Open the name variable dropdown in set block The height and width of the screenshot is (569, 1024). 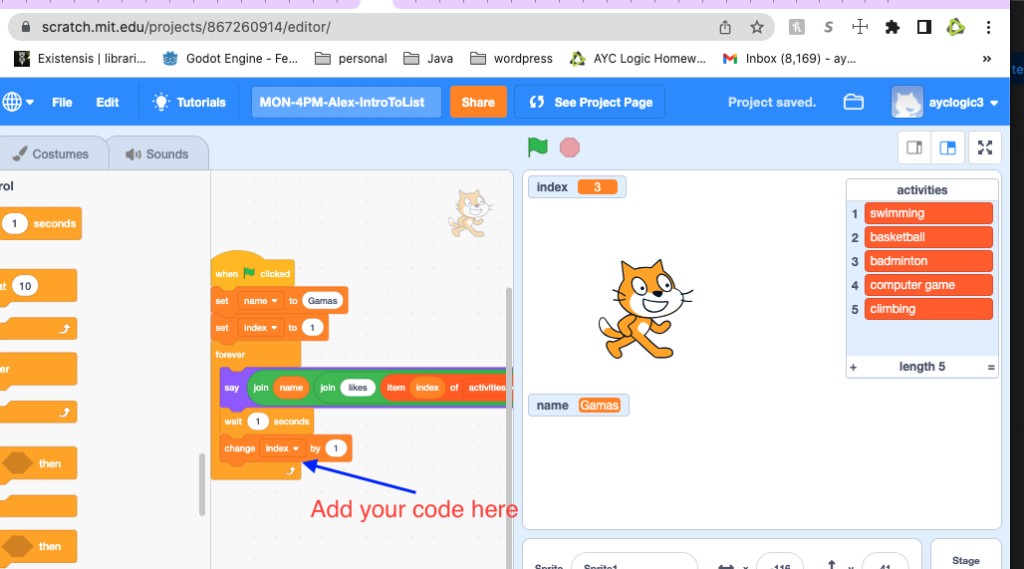point(261,301)
